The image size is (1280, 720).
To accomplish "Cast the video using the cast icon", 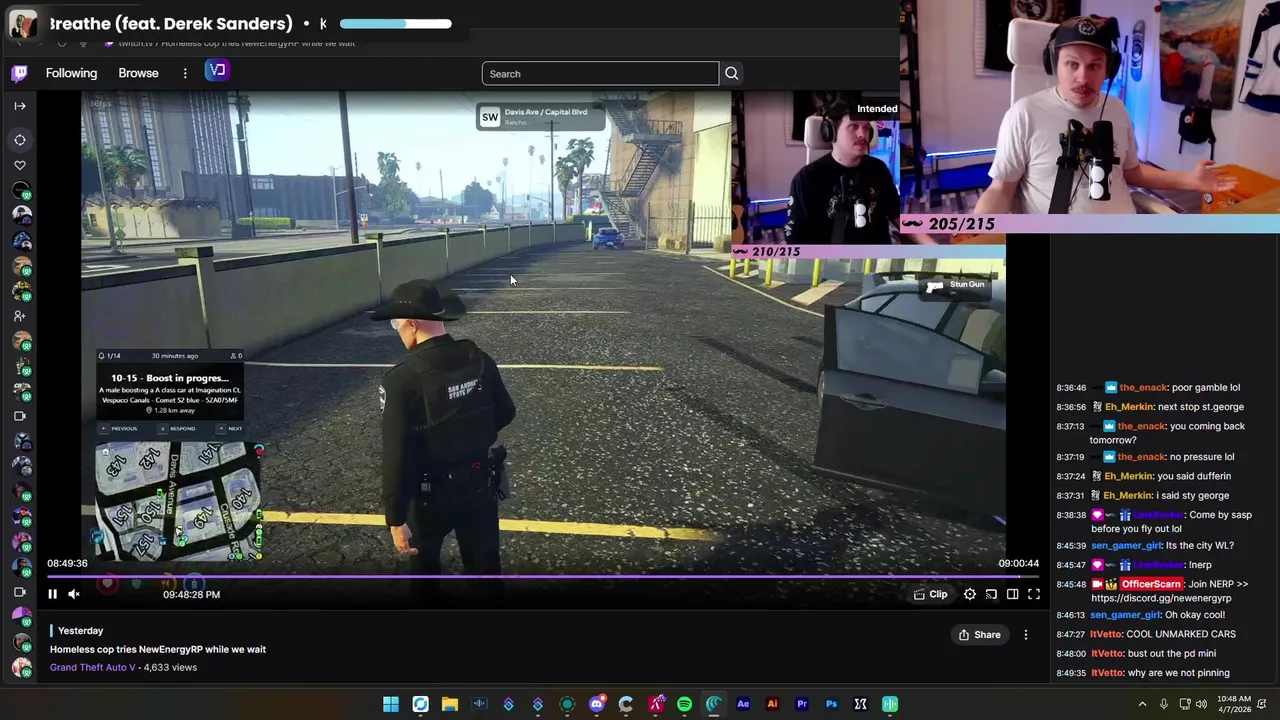I will [991, 594].
